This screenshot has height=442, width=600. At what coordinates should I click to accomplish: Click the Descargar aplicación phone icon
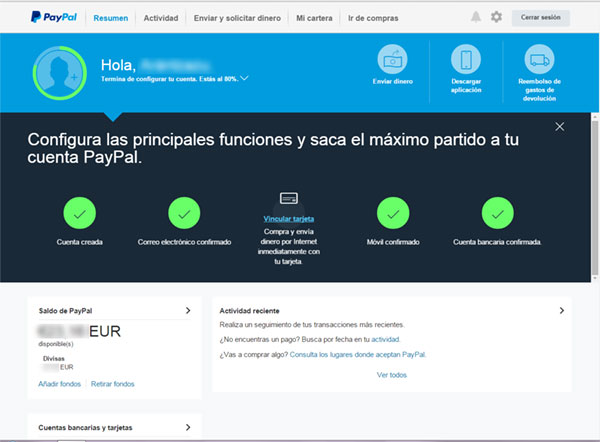click(466, 59)
